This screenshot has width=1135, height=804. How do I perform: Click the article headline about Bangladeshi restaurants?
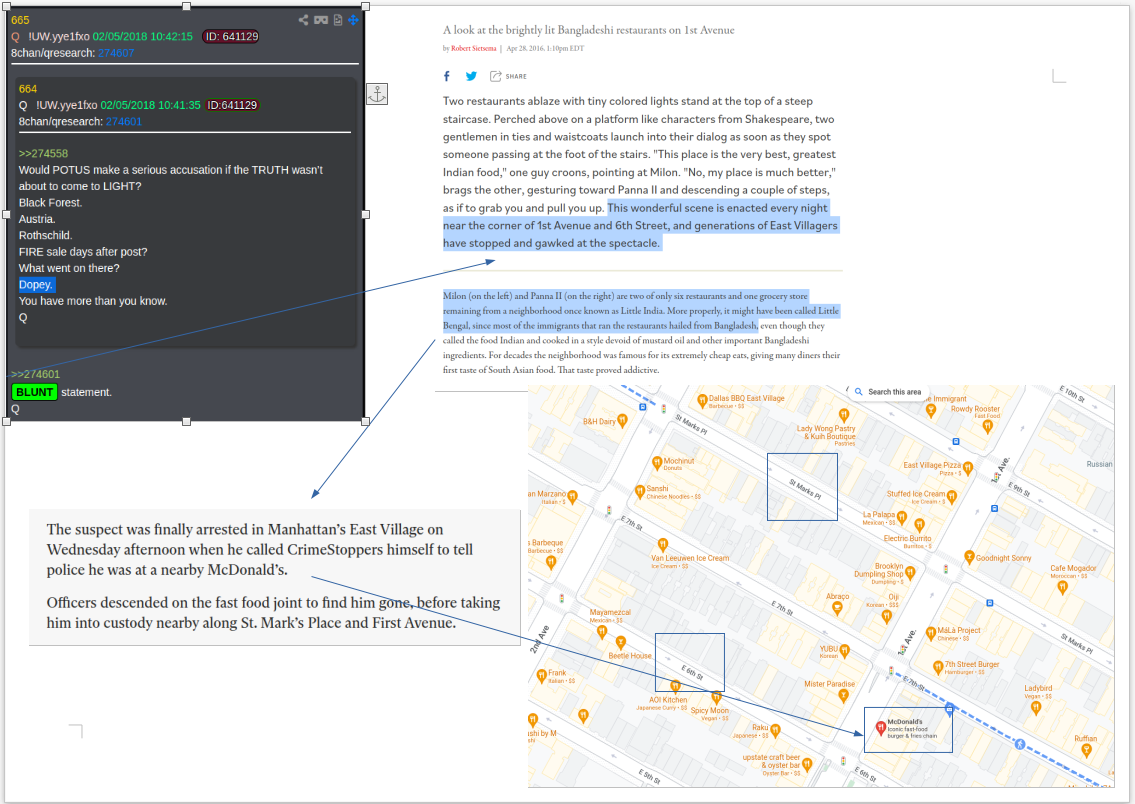point(588,30)
